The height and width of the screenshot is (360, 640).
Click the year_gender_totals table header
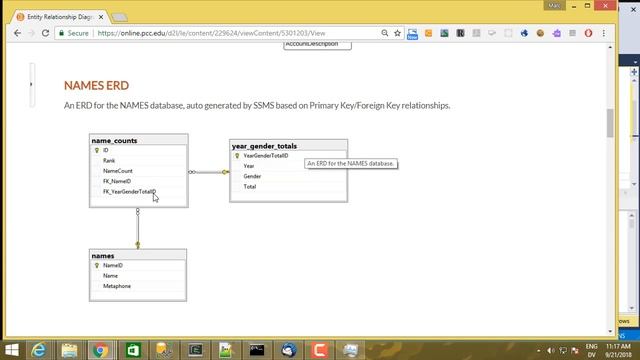(289, 146)
